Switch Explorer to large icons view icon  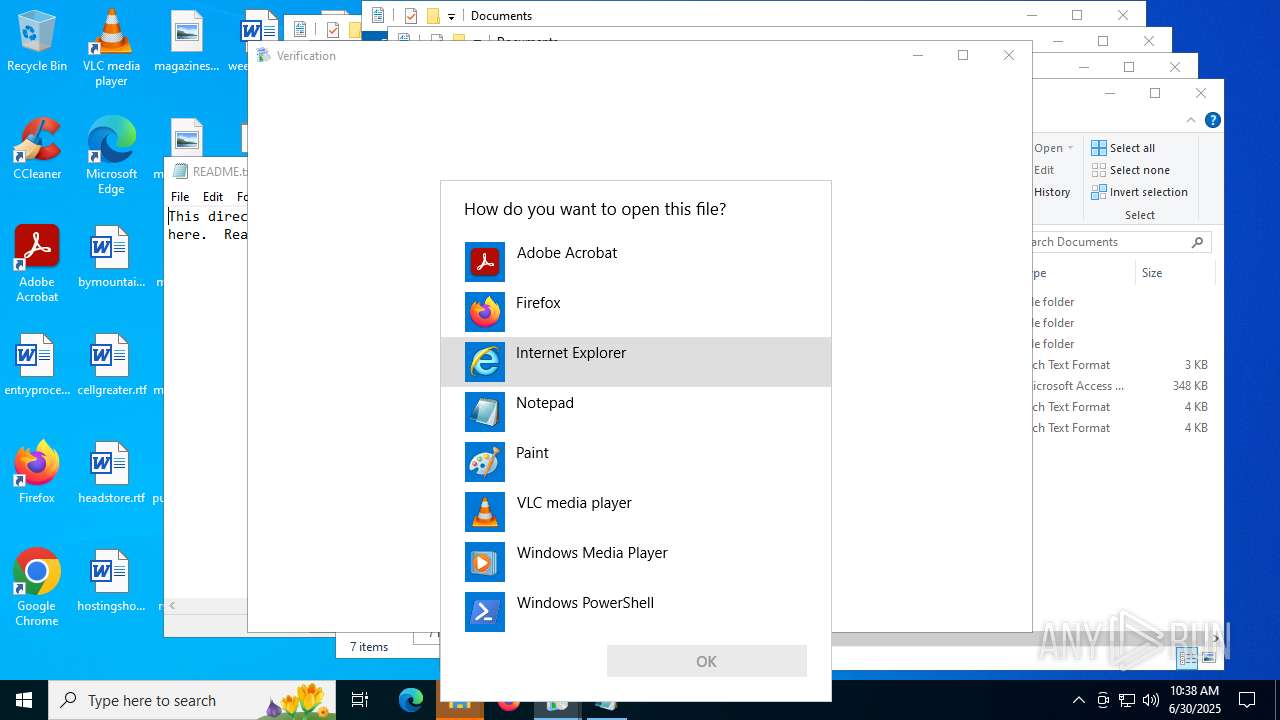click(1209, 657)
